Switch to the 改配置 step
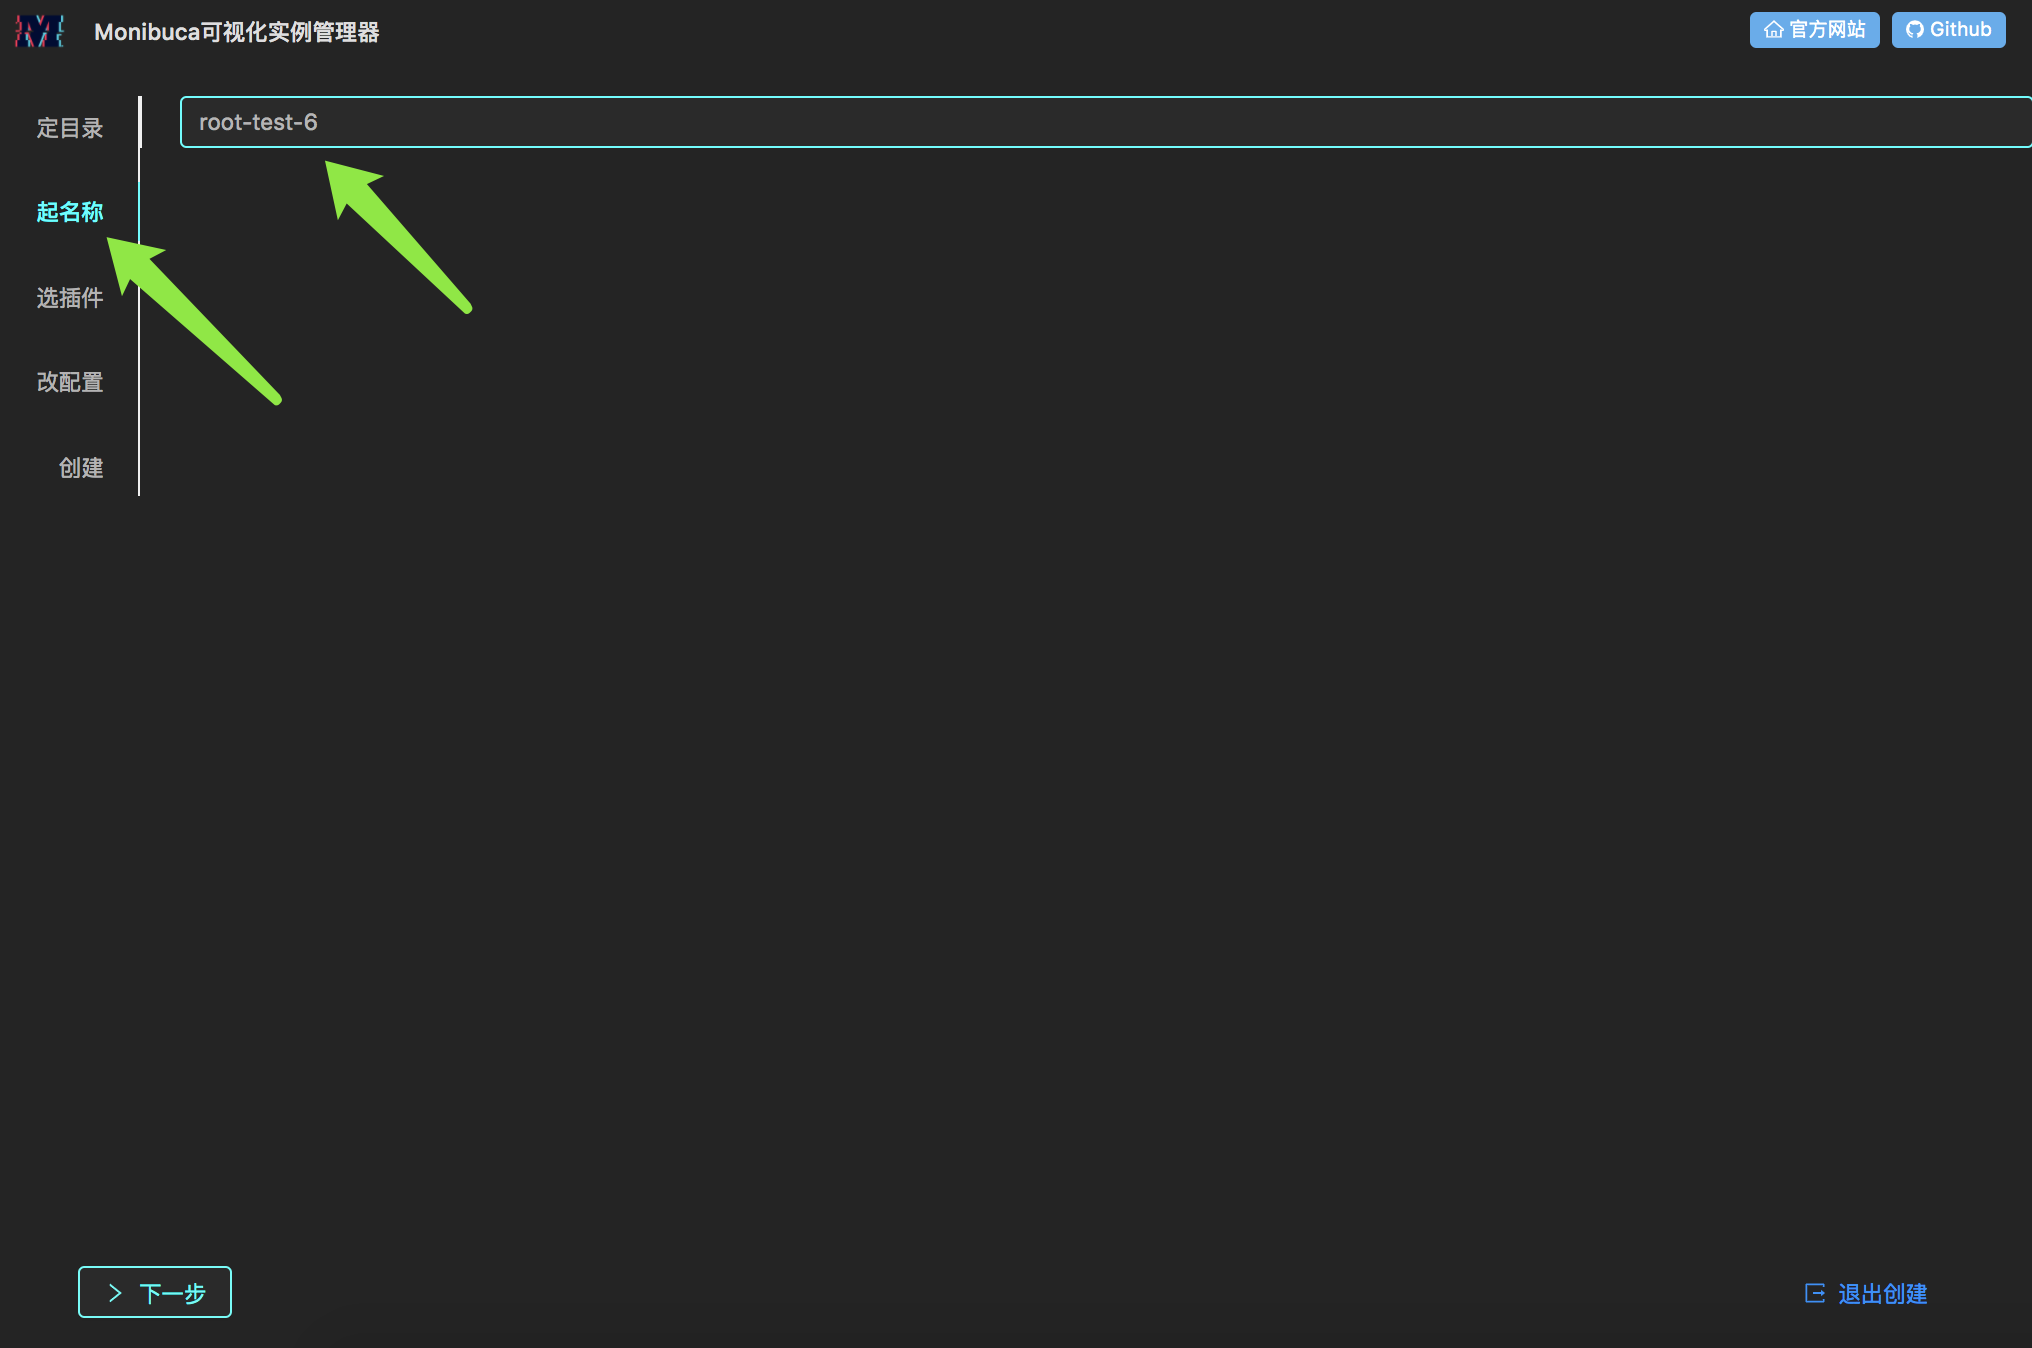The height and width of the screenshot is (1348, 2032). click(x=70, y=382)
